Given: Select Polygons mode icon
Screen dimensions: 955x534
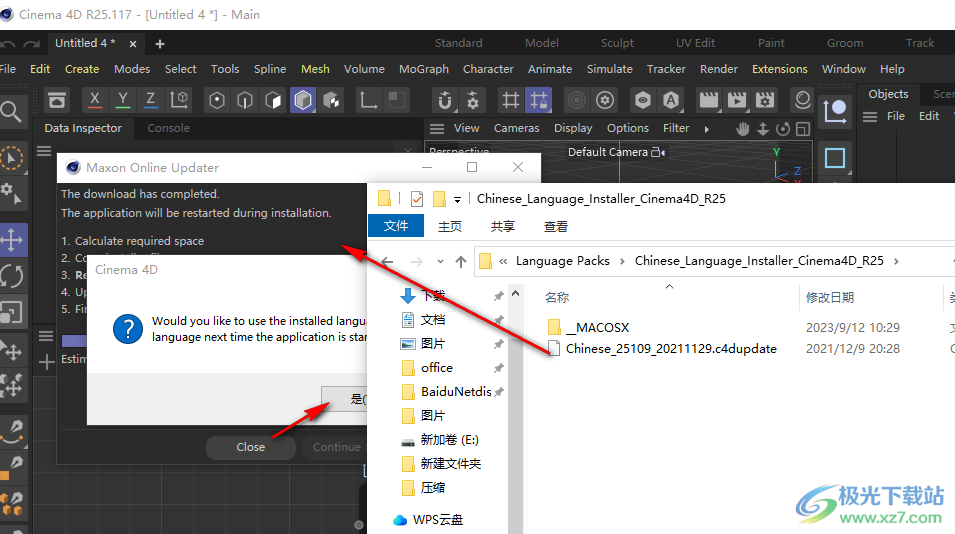Looking at the screenshot, I should (273, 100).
